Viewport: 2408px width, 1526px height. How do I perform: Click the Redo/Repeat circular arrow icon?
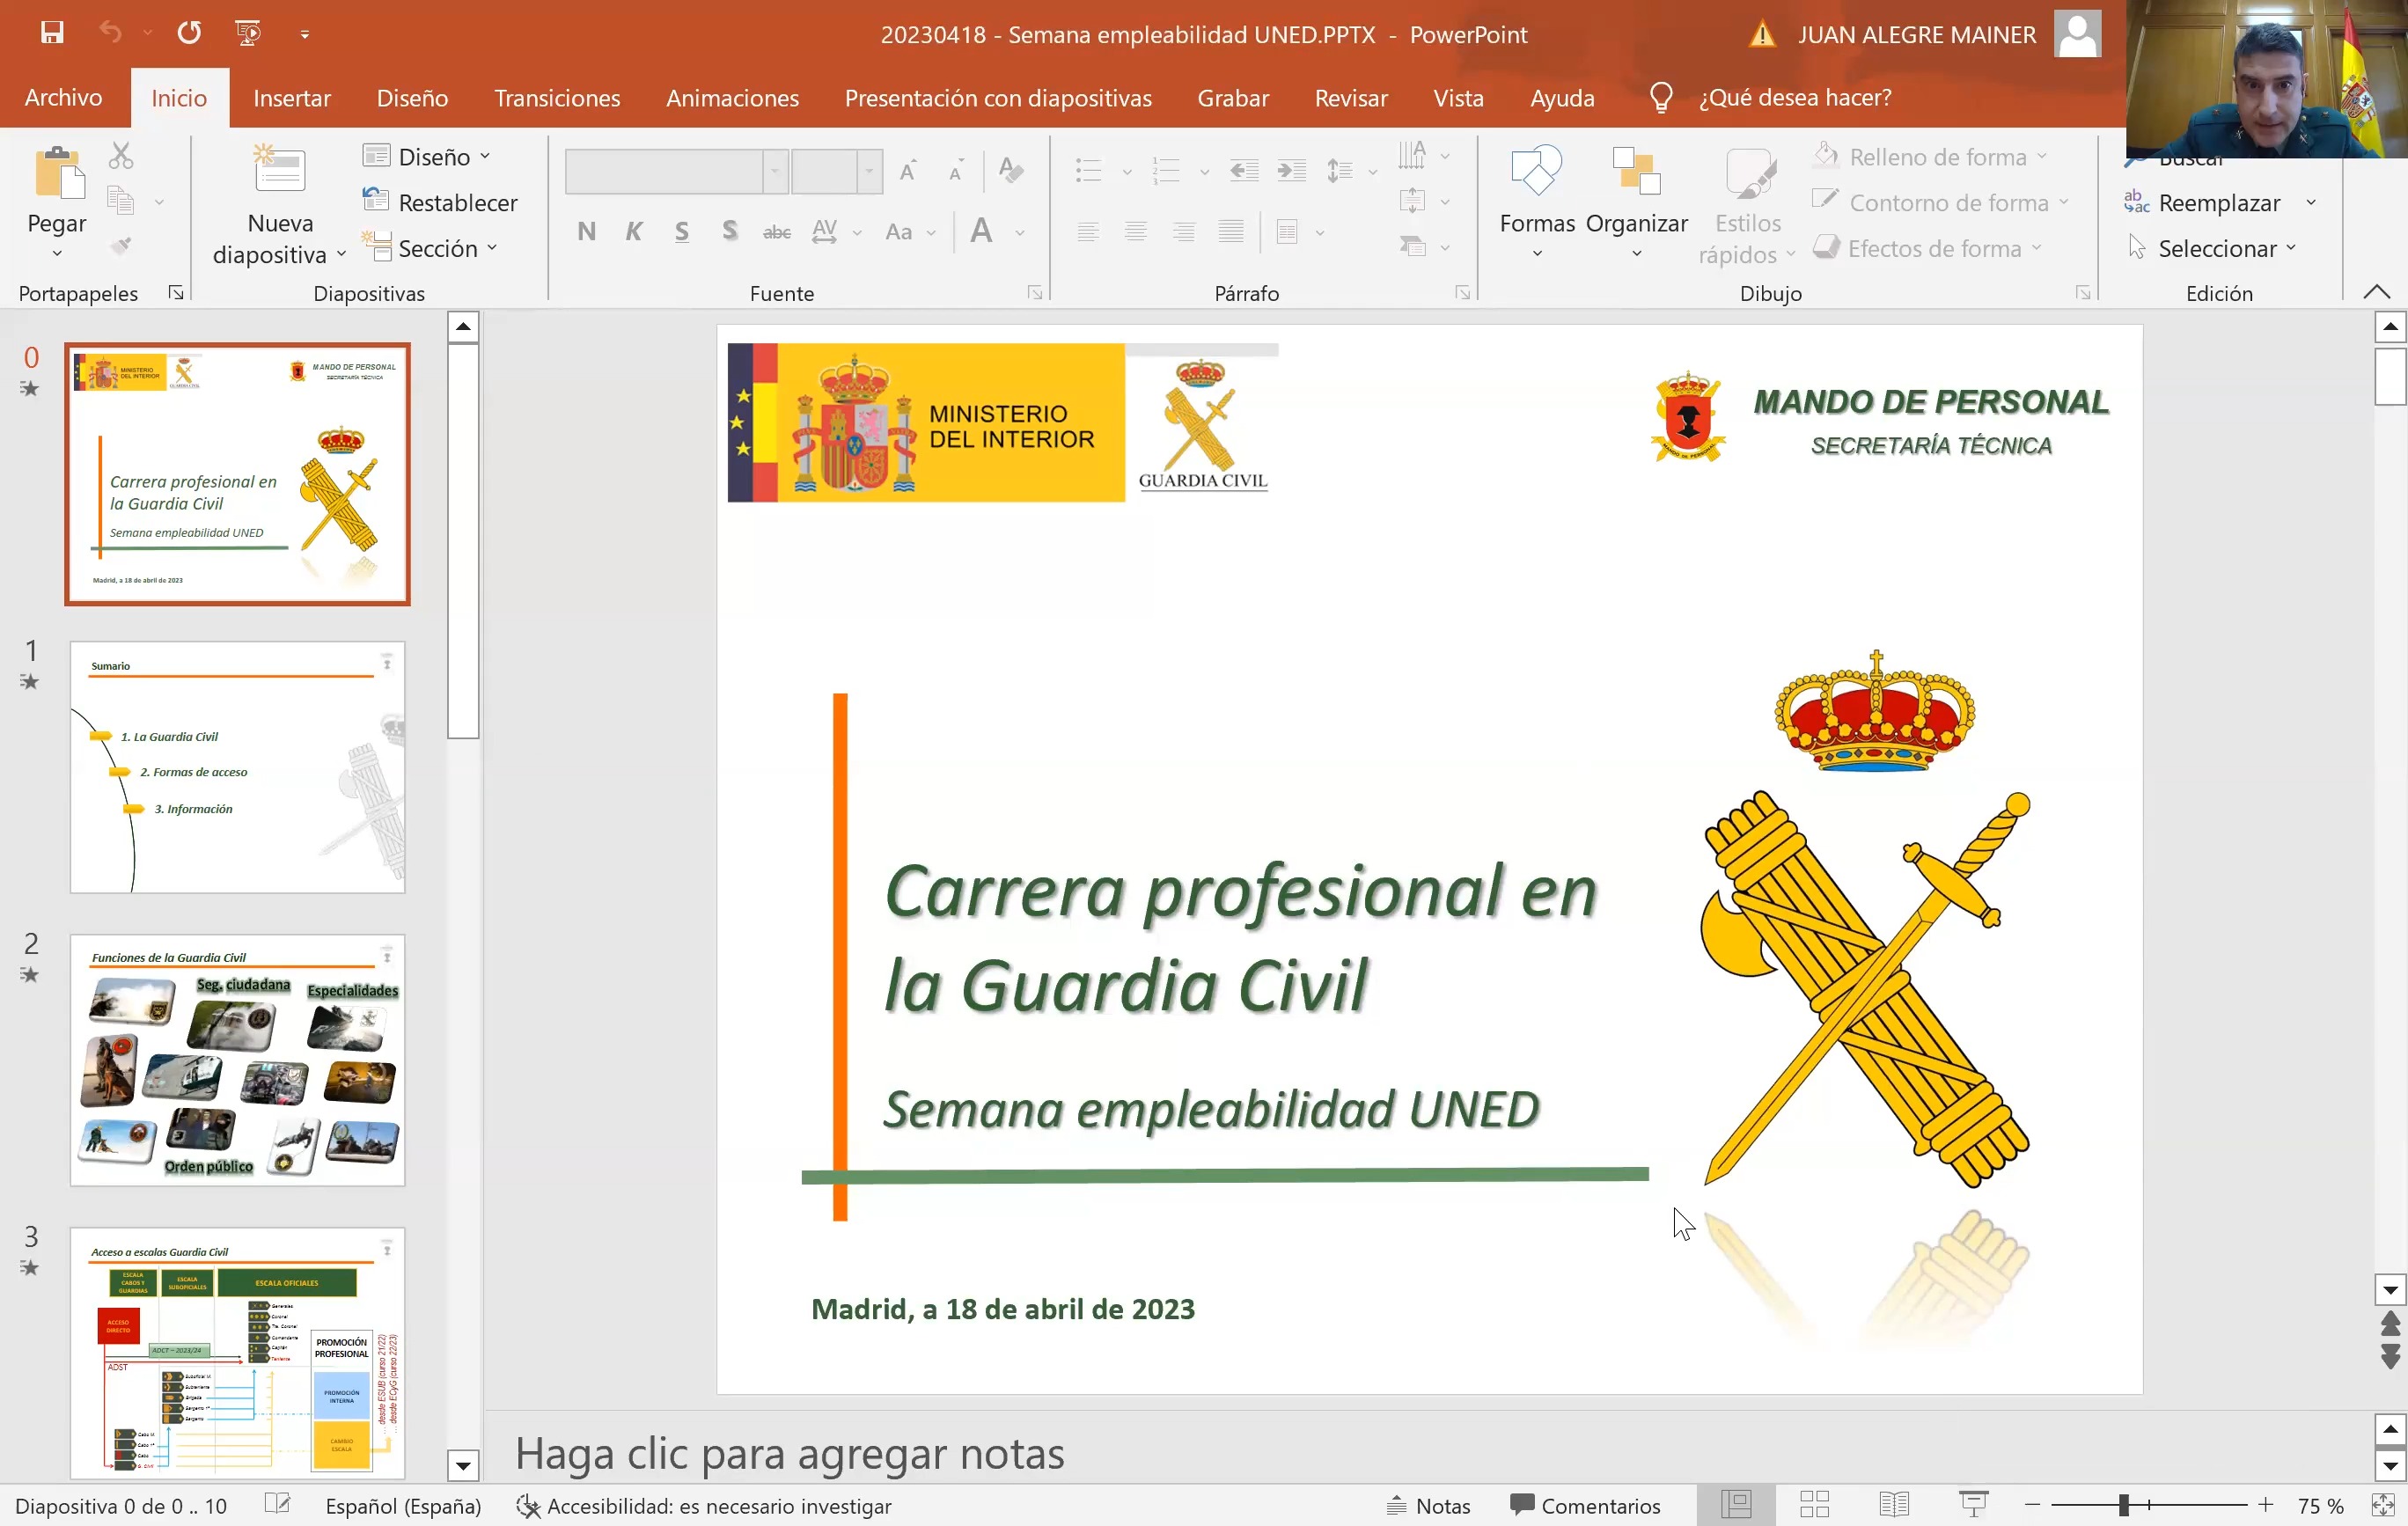coord(189,33)
